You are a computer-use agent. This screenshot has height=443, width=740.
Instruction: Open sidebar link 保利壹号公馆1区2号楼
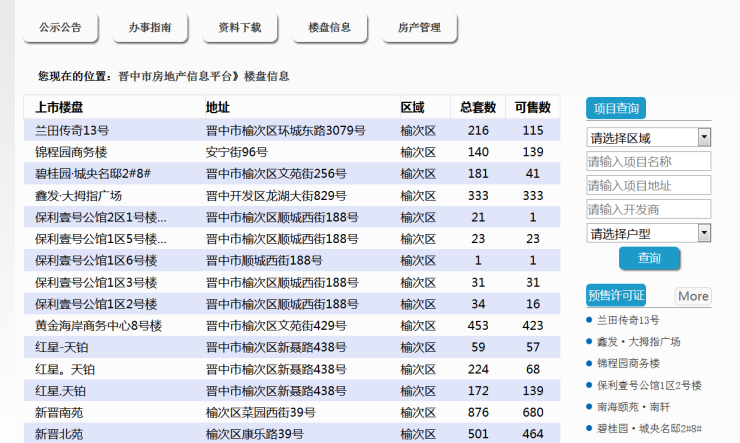click(649, 385)
